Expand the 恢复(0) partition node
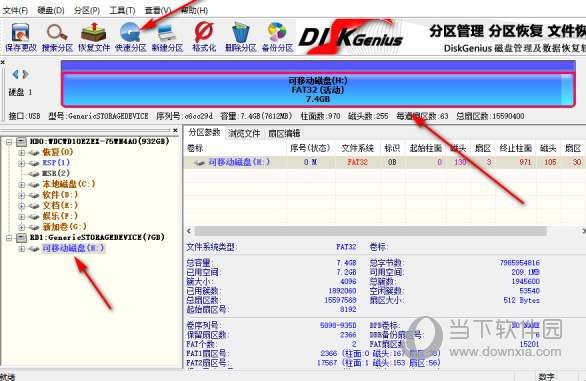Image resolution: width=586 pixels, height=381 pixels. [x=21, y=153]
